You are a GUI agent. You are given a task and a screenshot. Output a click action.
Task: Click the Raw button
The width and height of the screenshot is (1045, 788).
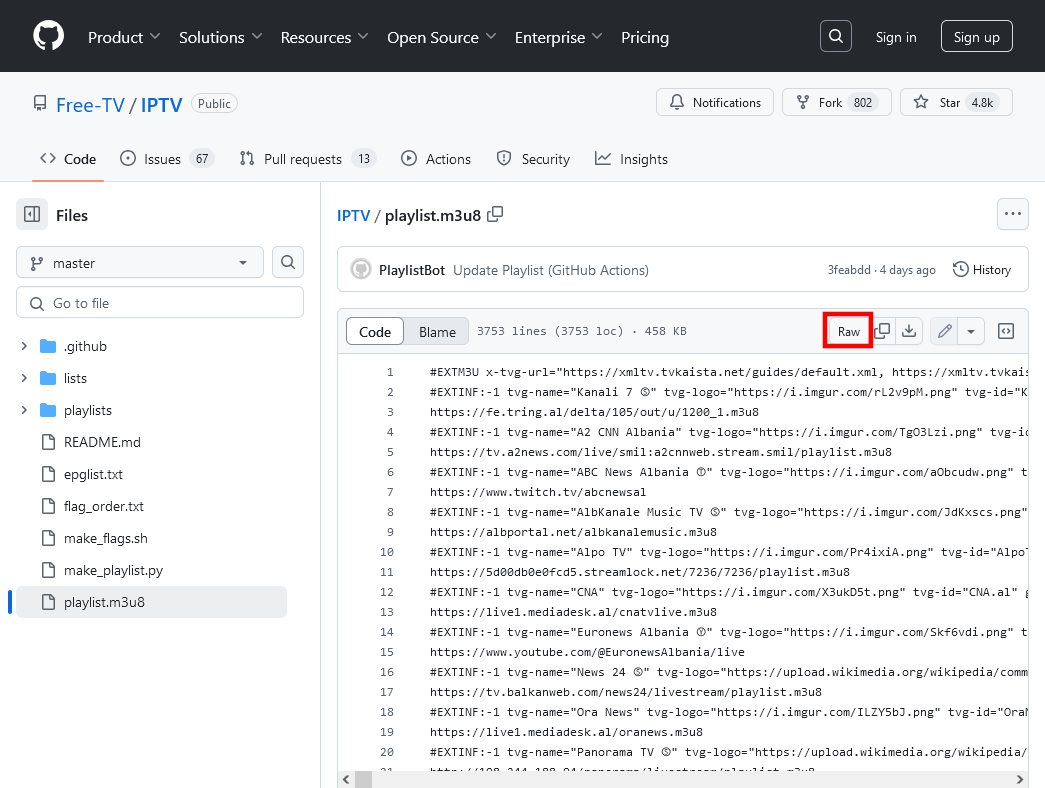coord(848,331)
